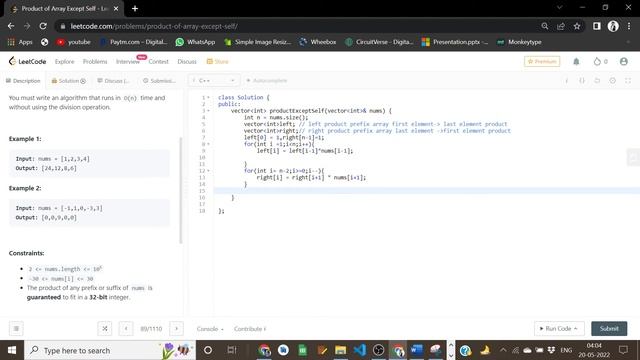Go to the previous problem
Image resolution: width=640 pixels, height=360 pixels.
tap(126, 329)
